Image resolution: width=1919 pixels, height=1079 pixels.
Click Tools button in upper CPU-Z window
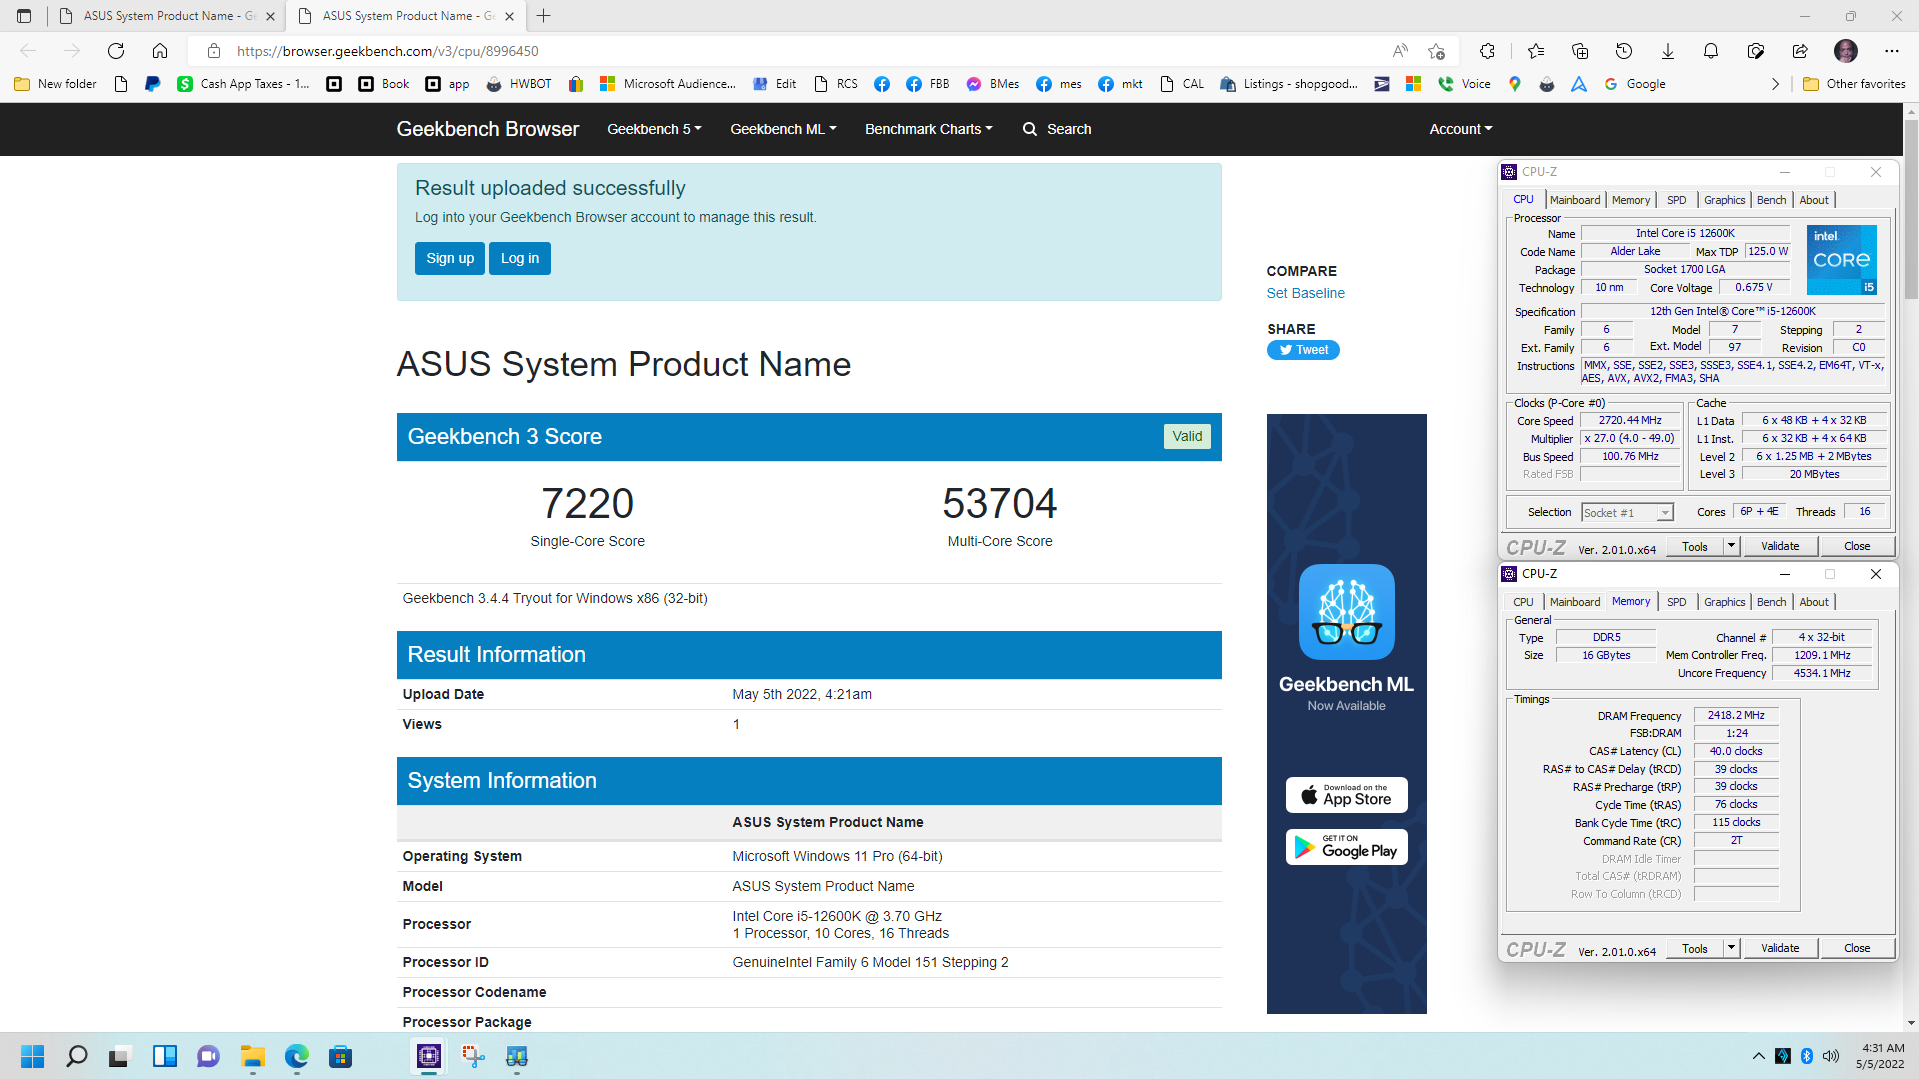[1695, 546]
